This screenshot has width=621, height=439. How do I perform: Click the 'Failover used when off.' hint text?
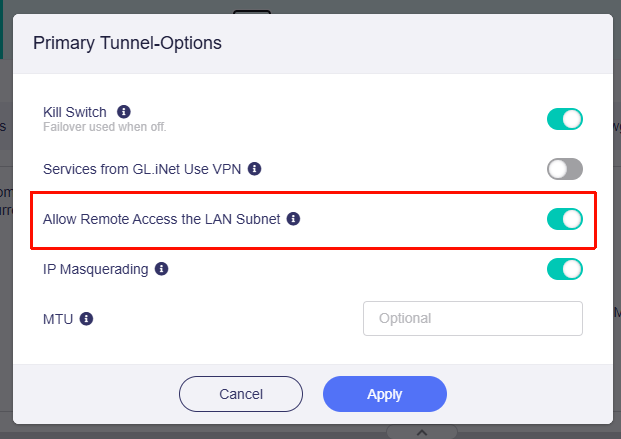point(105,127)
